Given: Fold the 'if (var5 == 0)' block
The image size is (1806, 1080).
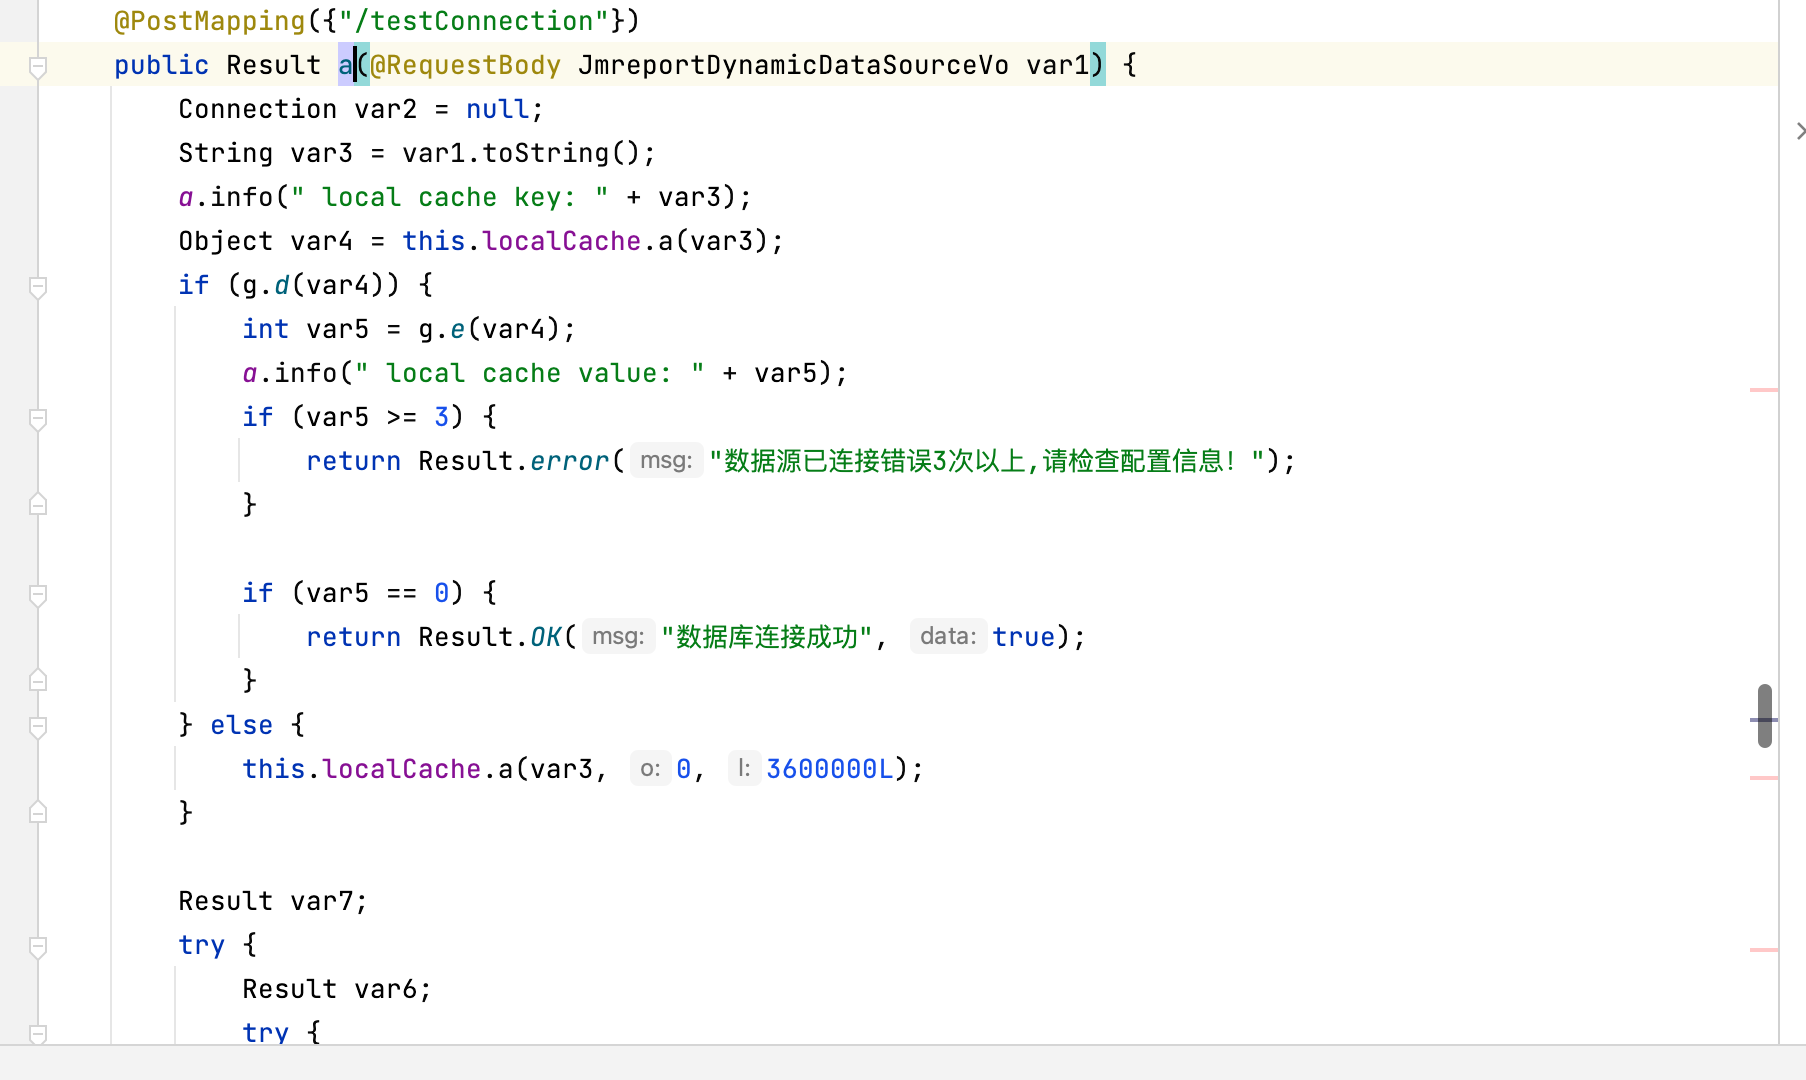Looking at the screenshot, I should click(38, 595).
